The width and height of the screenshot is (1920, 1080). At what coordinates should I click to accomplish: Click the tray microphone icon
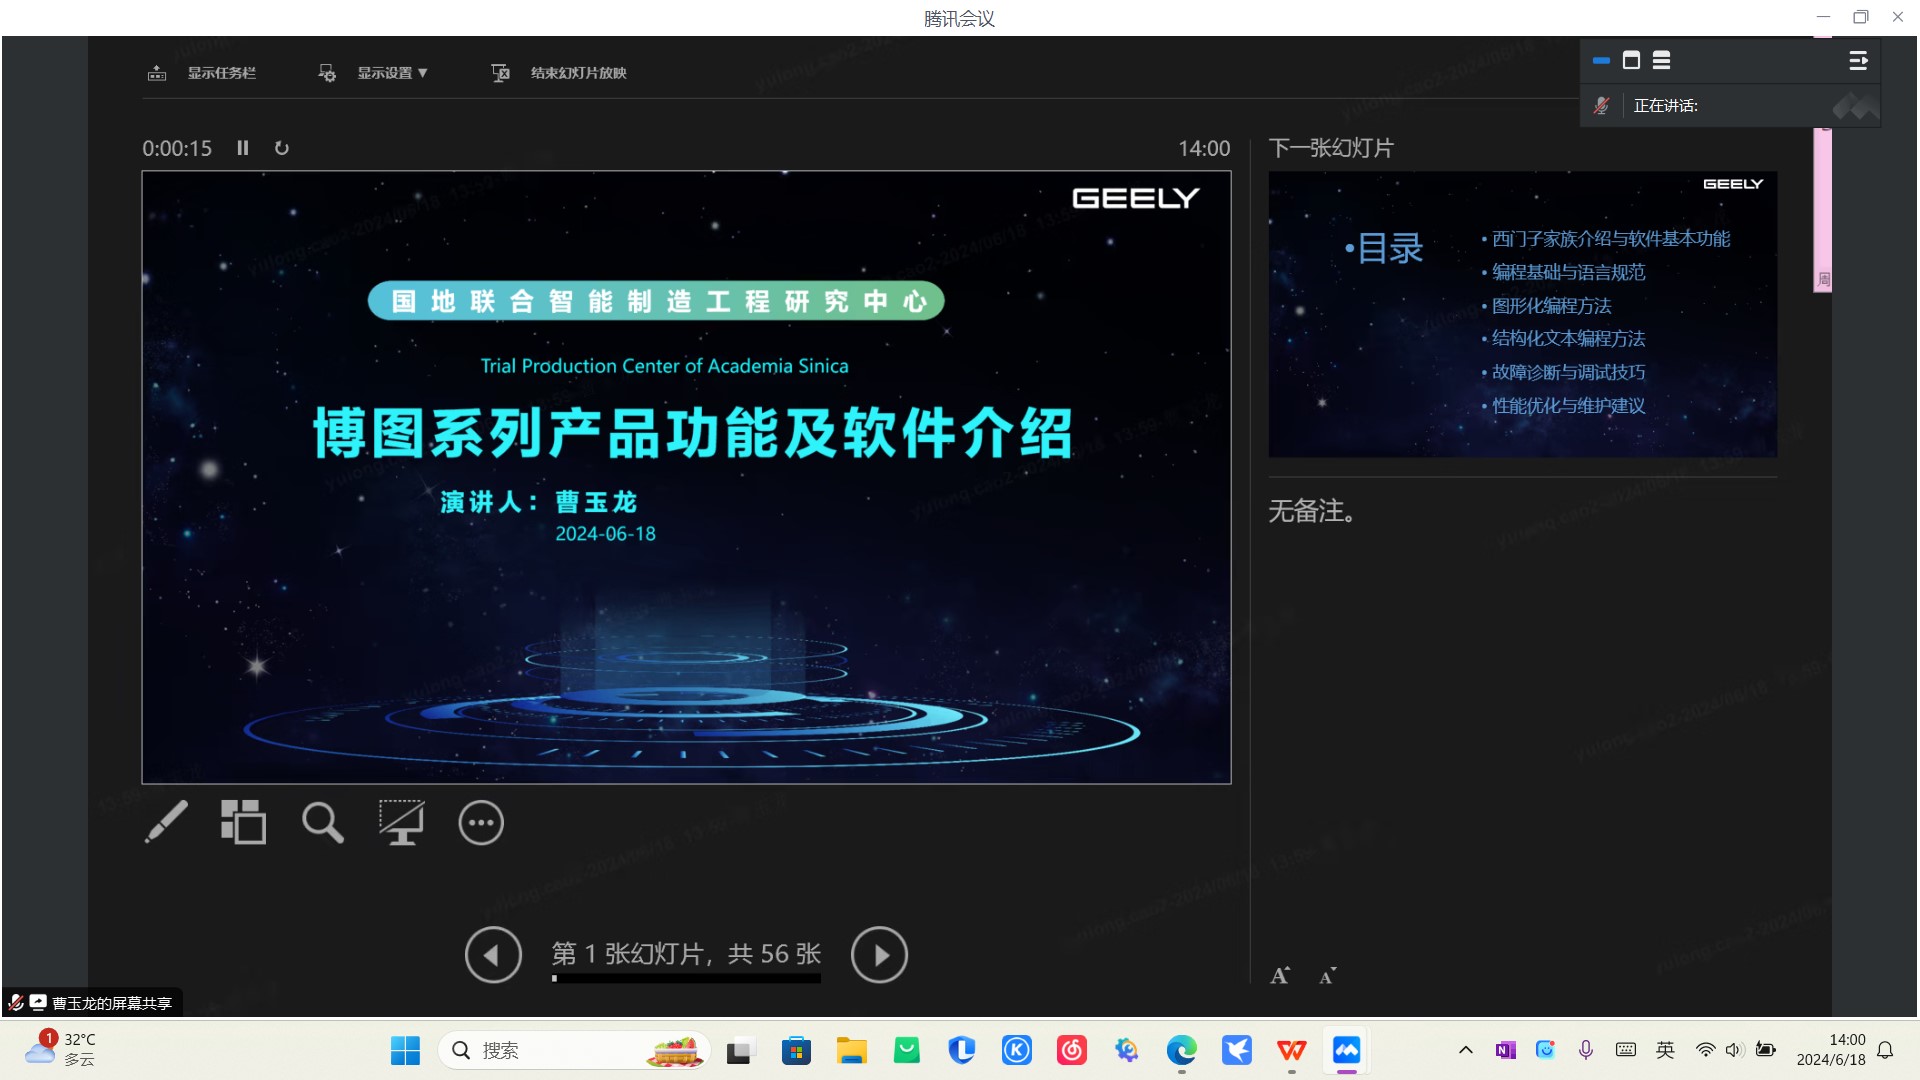coord(1586,1050)
